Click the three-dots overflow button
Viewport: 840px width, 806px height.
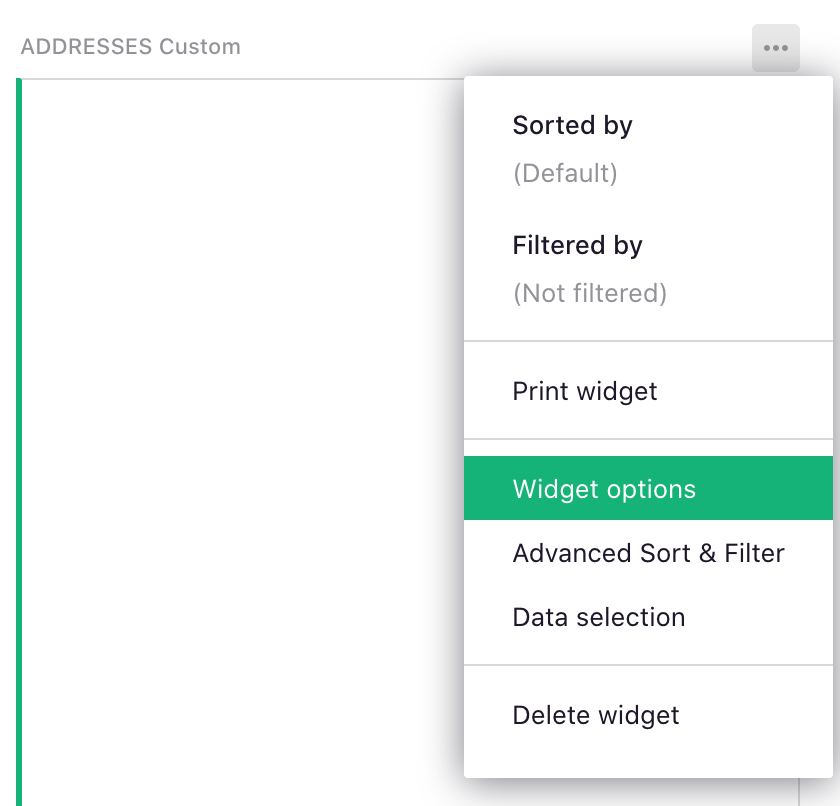(776, 47)
